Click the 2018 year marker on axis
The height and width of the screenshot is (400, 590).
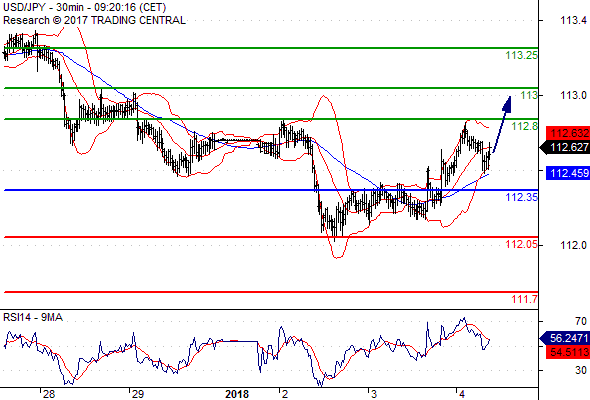(237, 394)
